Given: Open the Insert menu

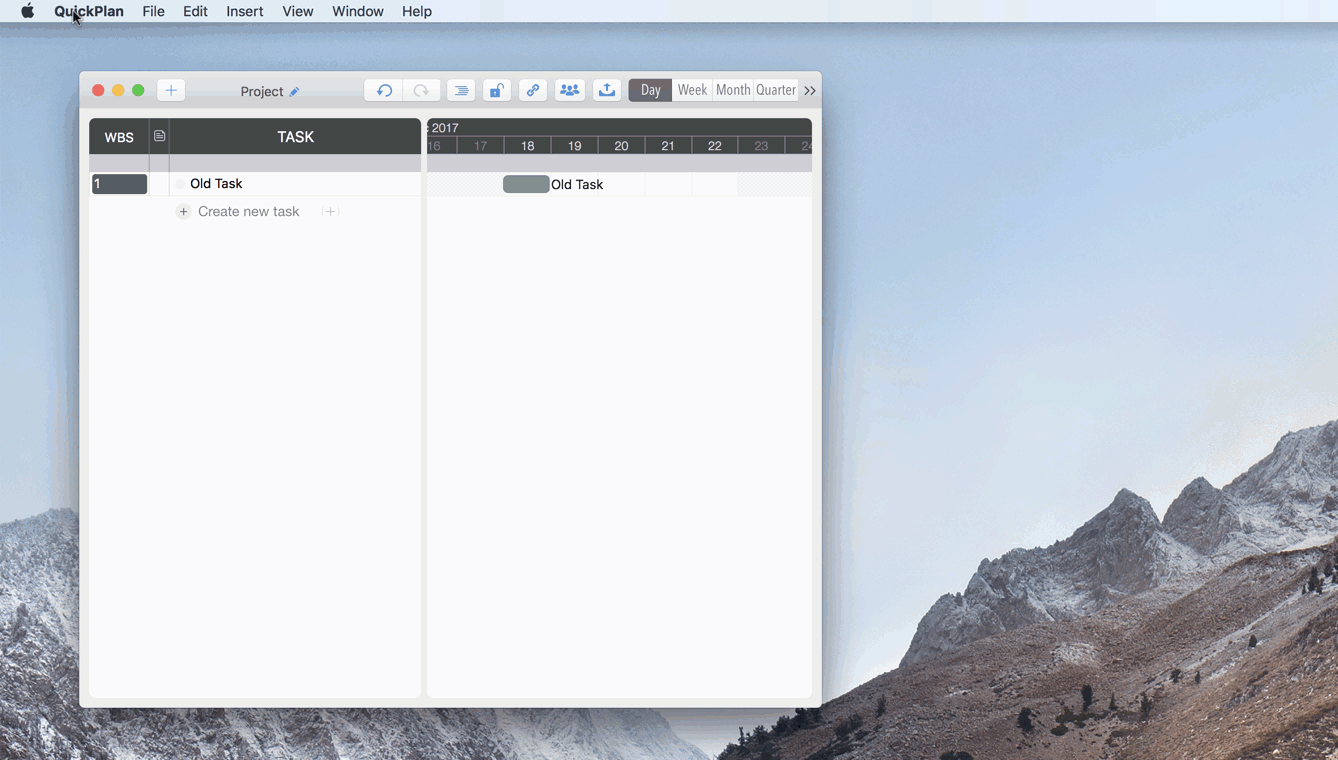Looking at the screenshot, I should (x=245, y=11).
